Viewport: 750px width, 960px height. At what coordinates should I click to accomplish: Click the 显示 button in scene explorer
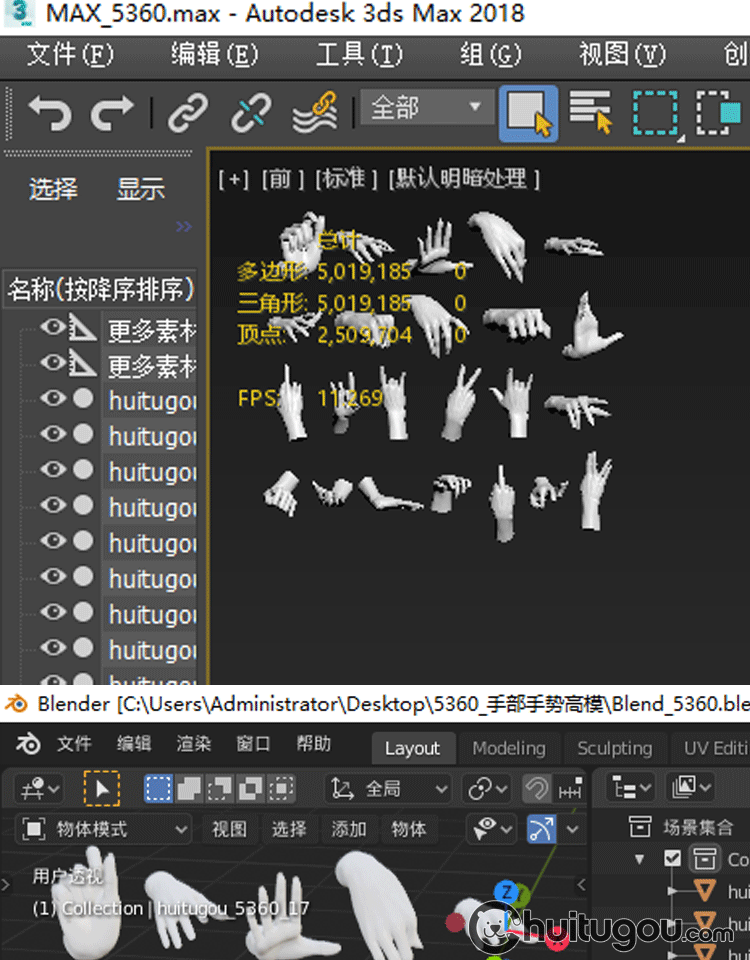click(141, 189)
